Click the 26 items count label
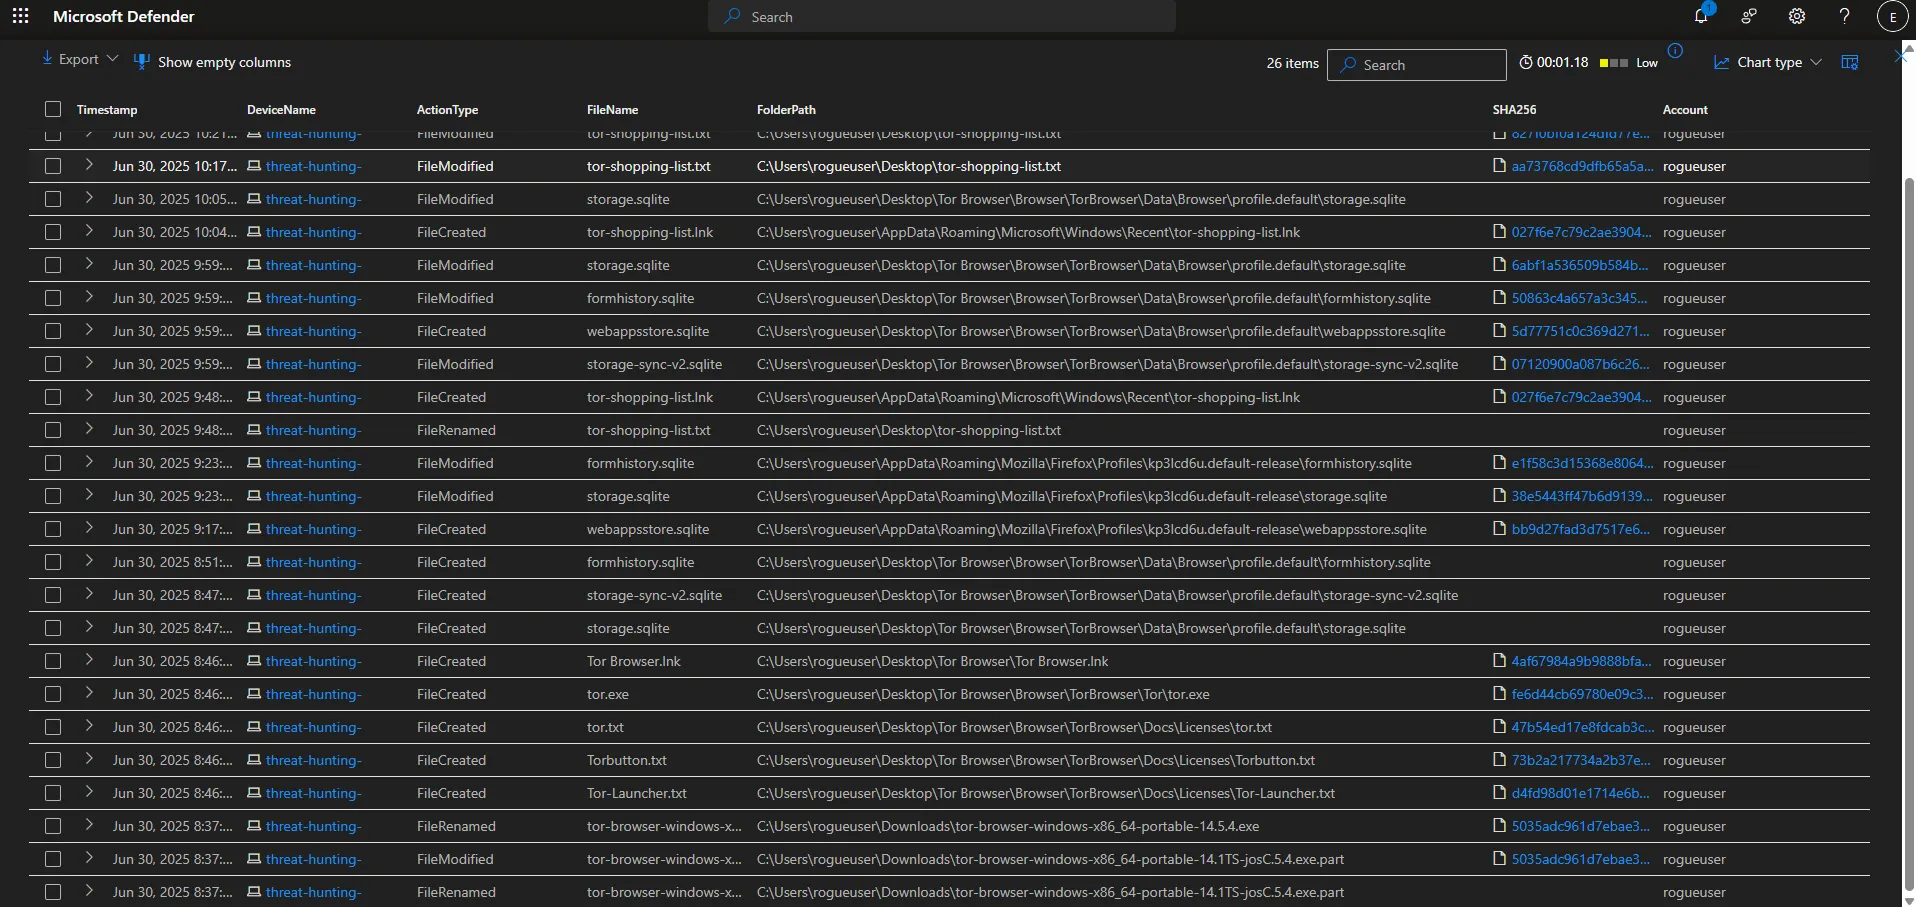 click(x=1292, y=63)
